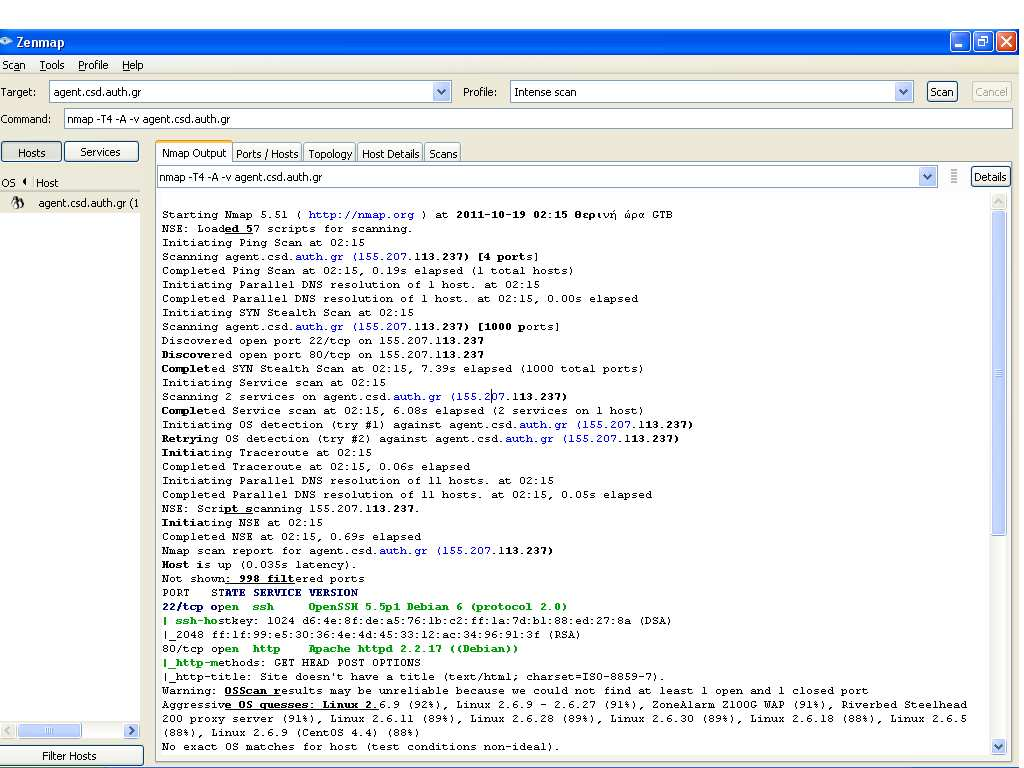Click 'Initiating Traceroute at 02:15' line
The image size is (1024, 768).
[266, 453]
